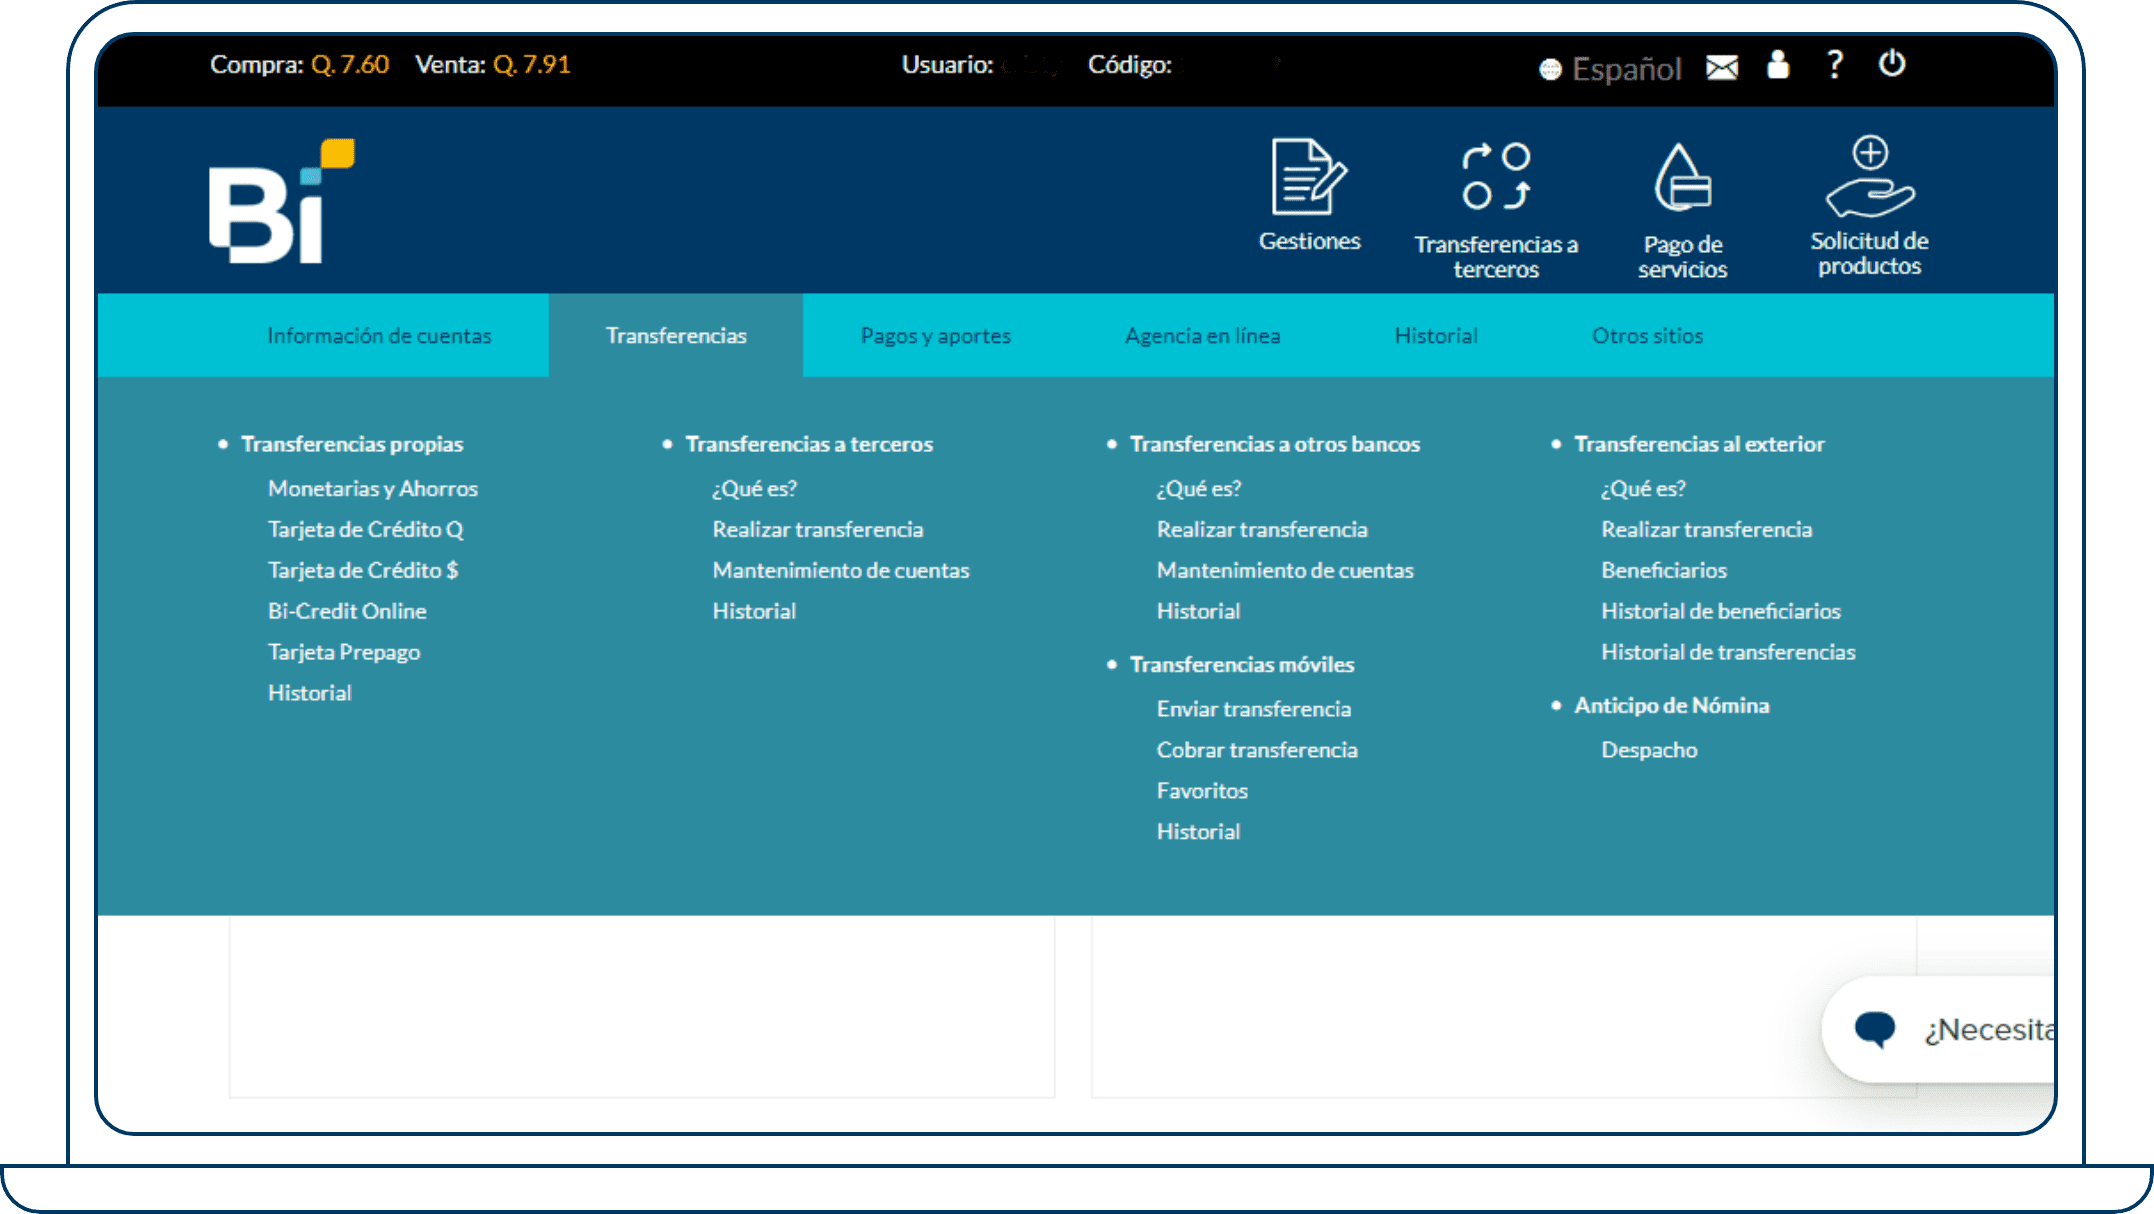This screenshot has width=2154, height=1214.
Task: Click the Código label
Action: click(x=1130, y=65)
